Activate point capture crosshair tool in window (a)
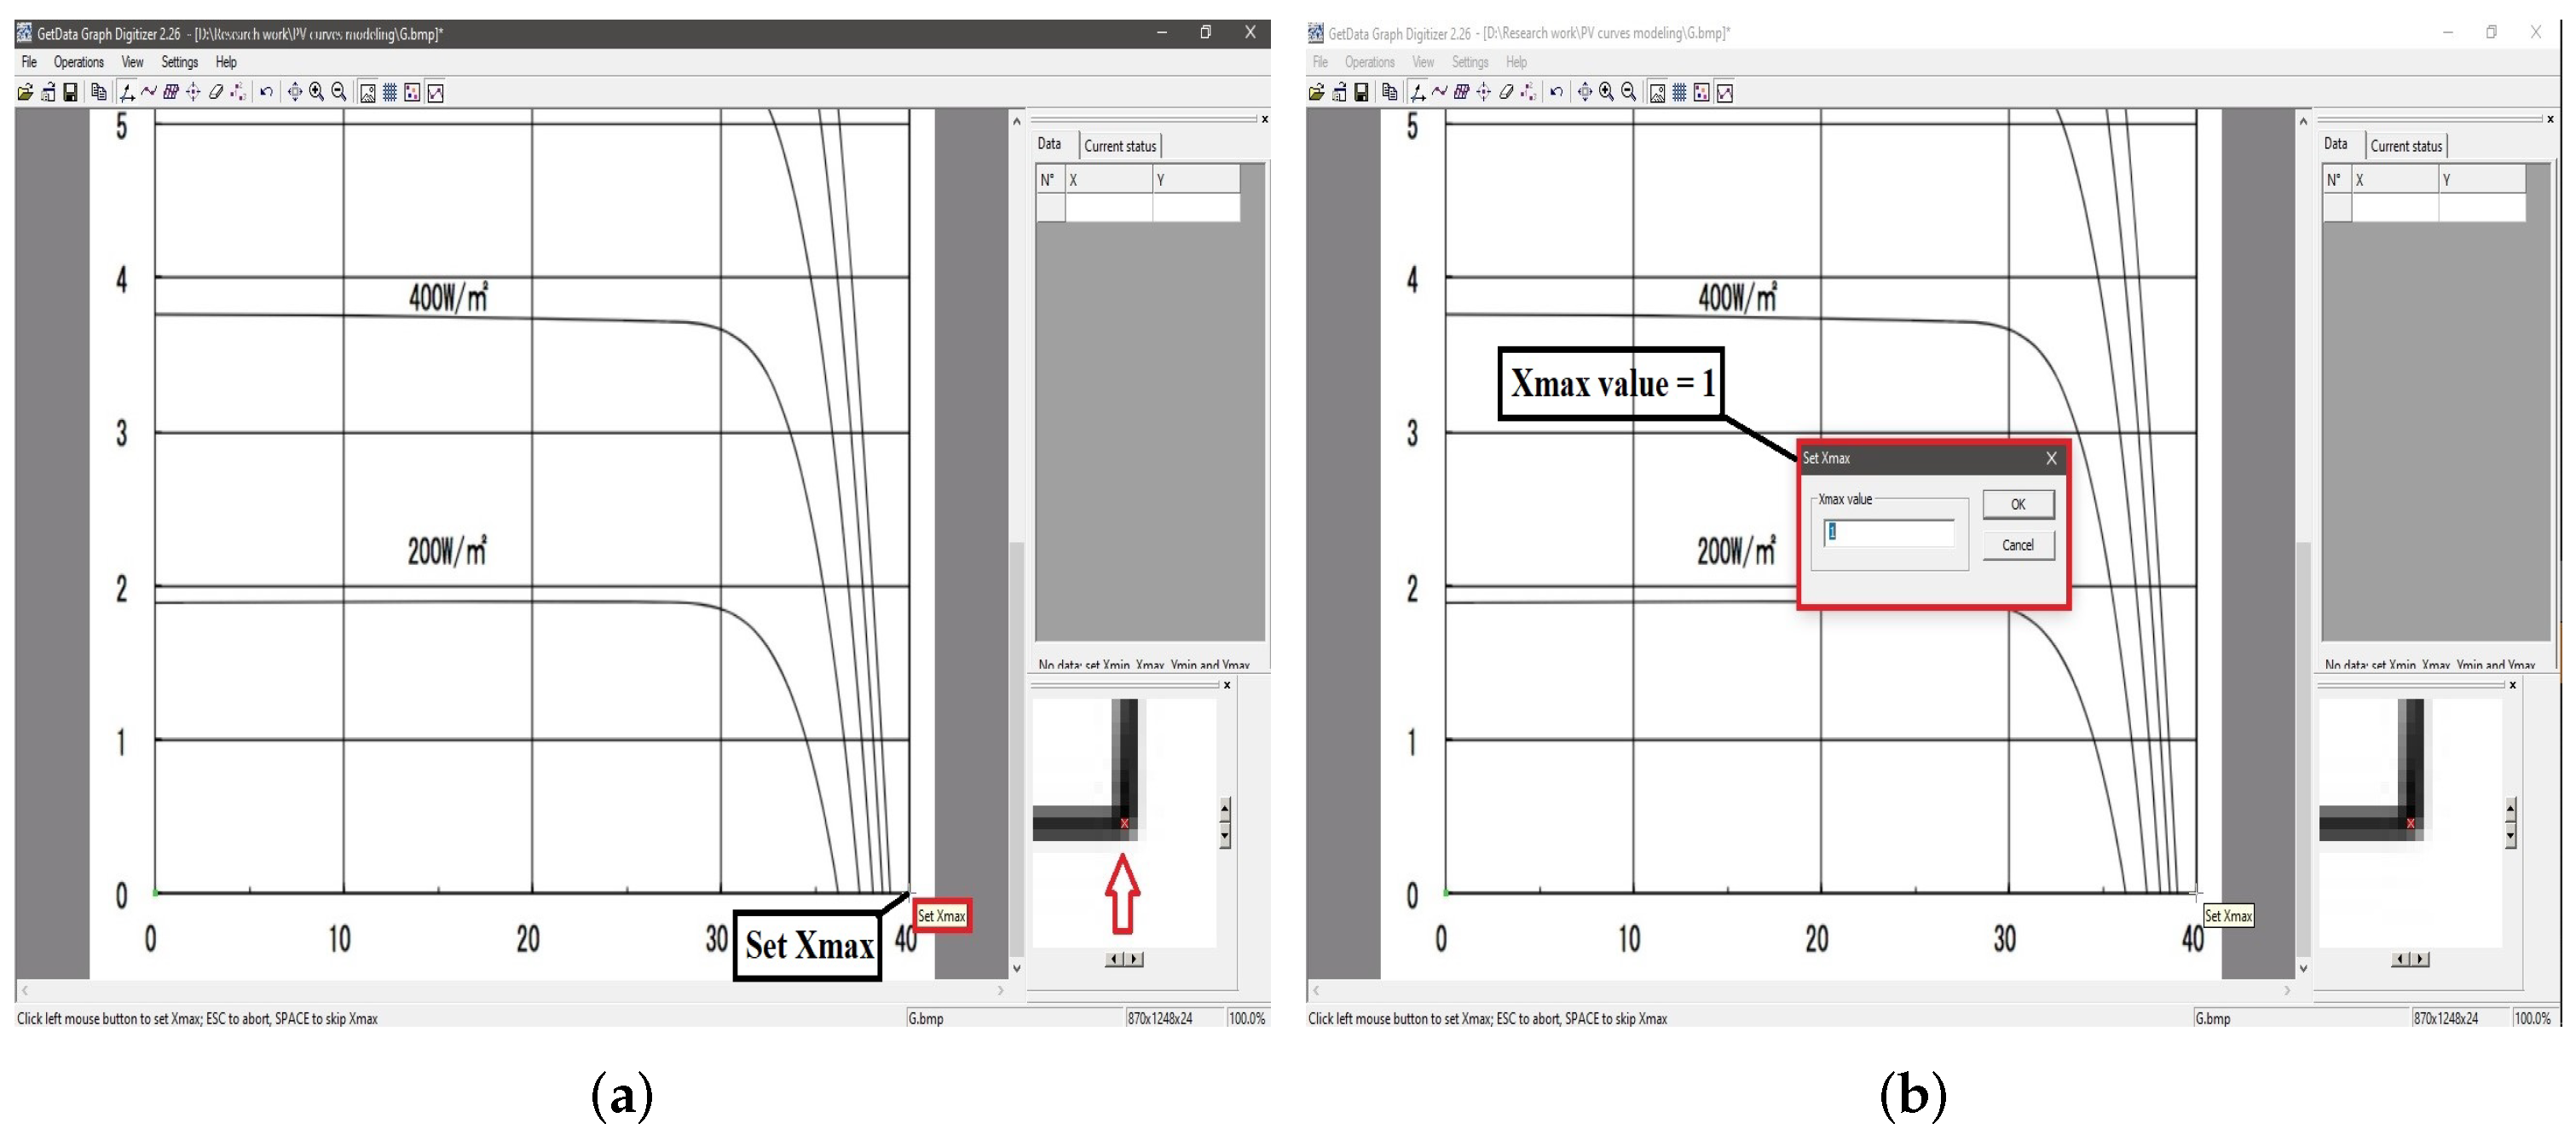The image size is (2576, 1135). [x=193, y=93]
